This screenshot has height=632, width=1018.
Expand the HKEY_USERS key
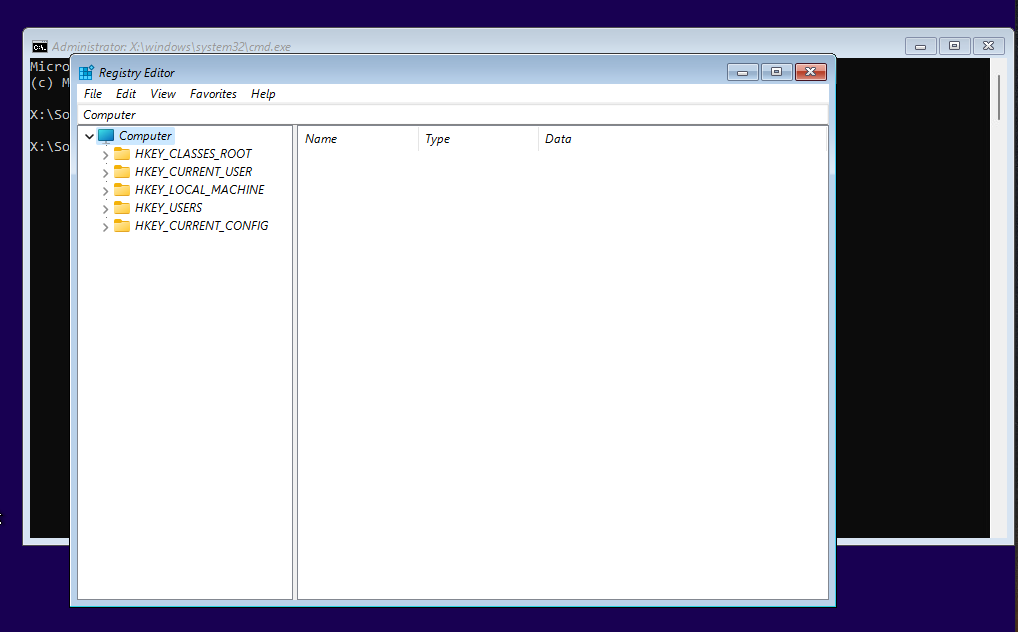(105, 209)
